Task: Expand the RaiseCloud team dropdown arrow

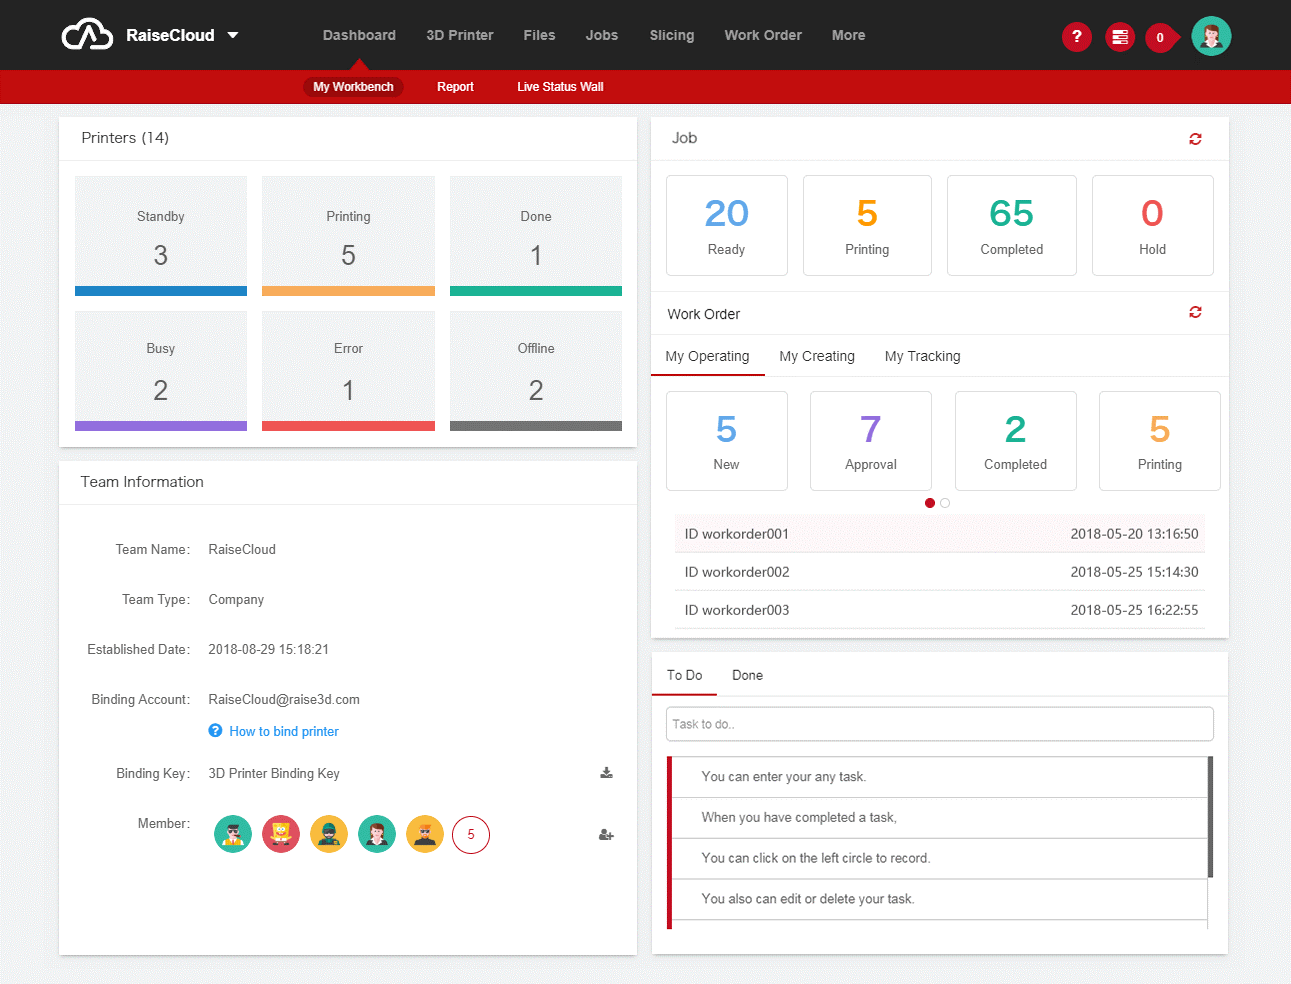Action: (233, 35)
